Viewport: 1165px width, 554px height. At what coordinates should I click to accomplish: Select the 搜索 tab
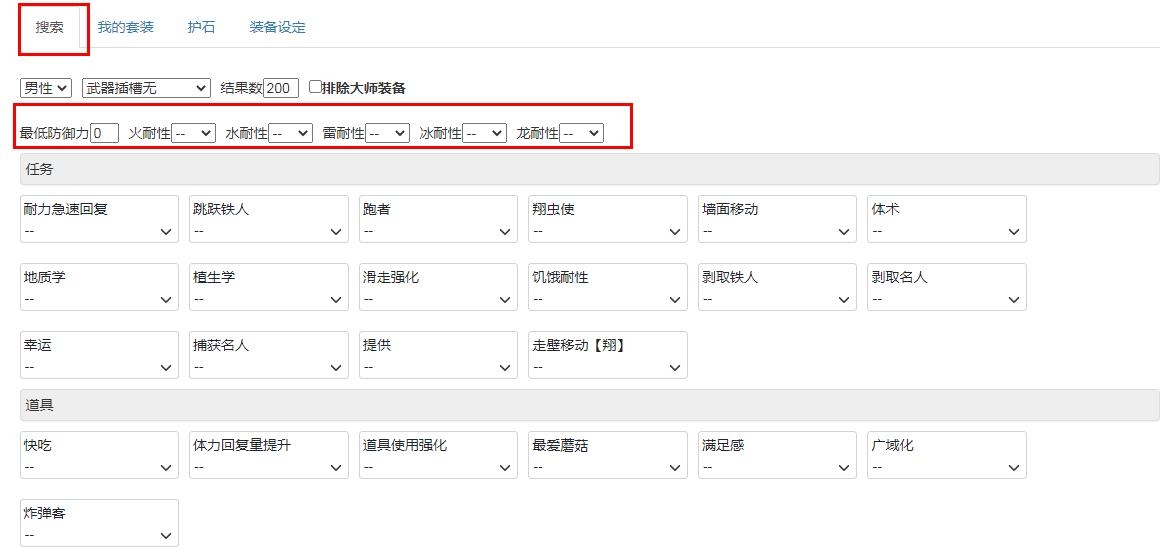(50, 27)
